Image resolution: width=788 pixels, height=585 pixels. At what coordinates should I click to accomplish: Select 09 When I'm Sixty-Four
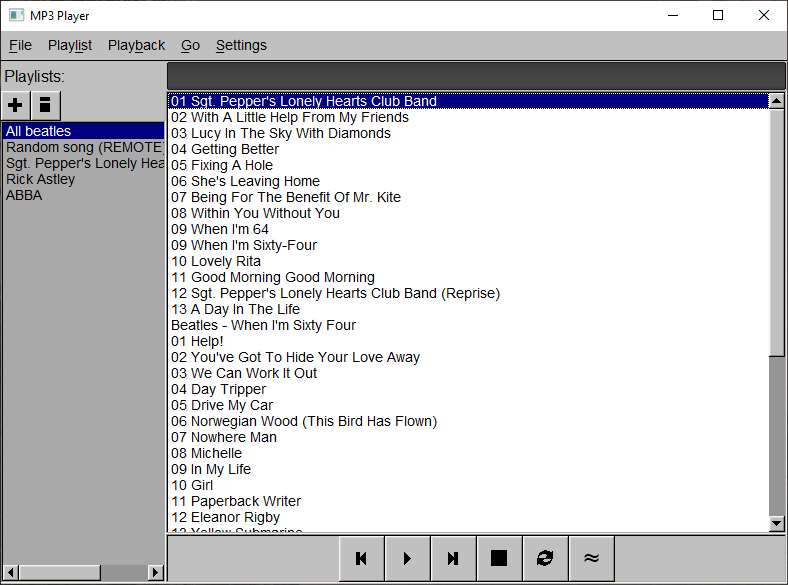pos(468,246)
